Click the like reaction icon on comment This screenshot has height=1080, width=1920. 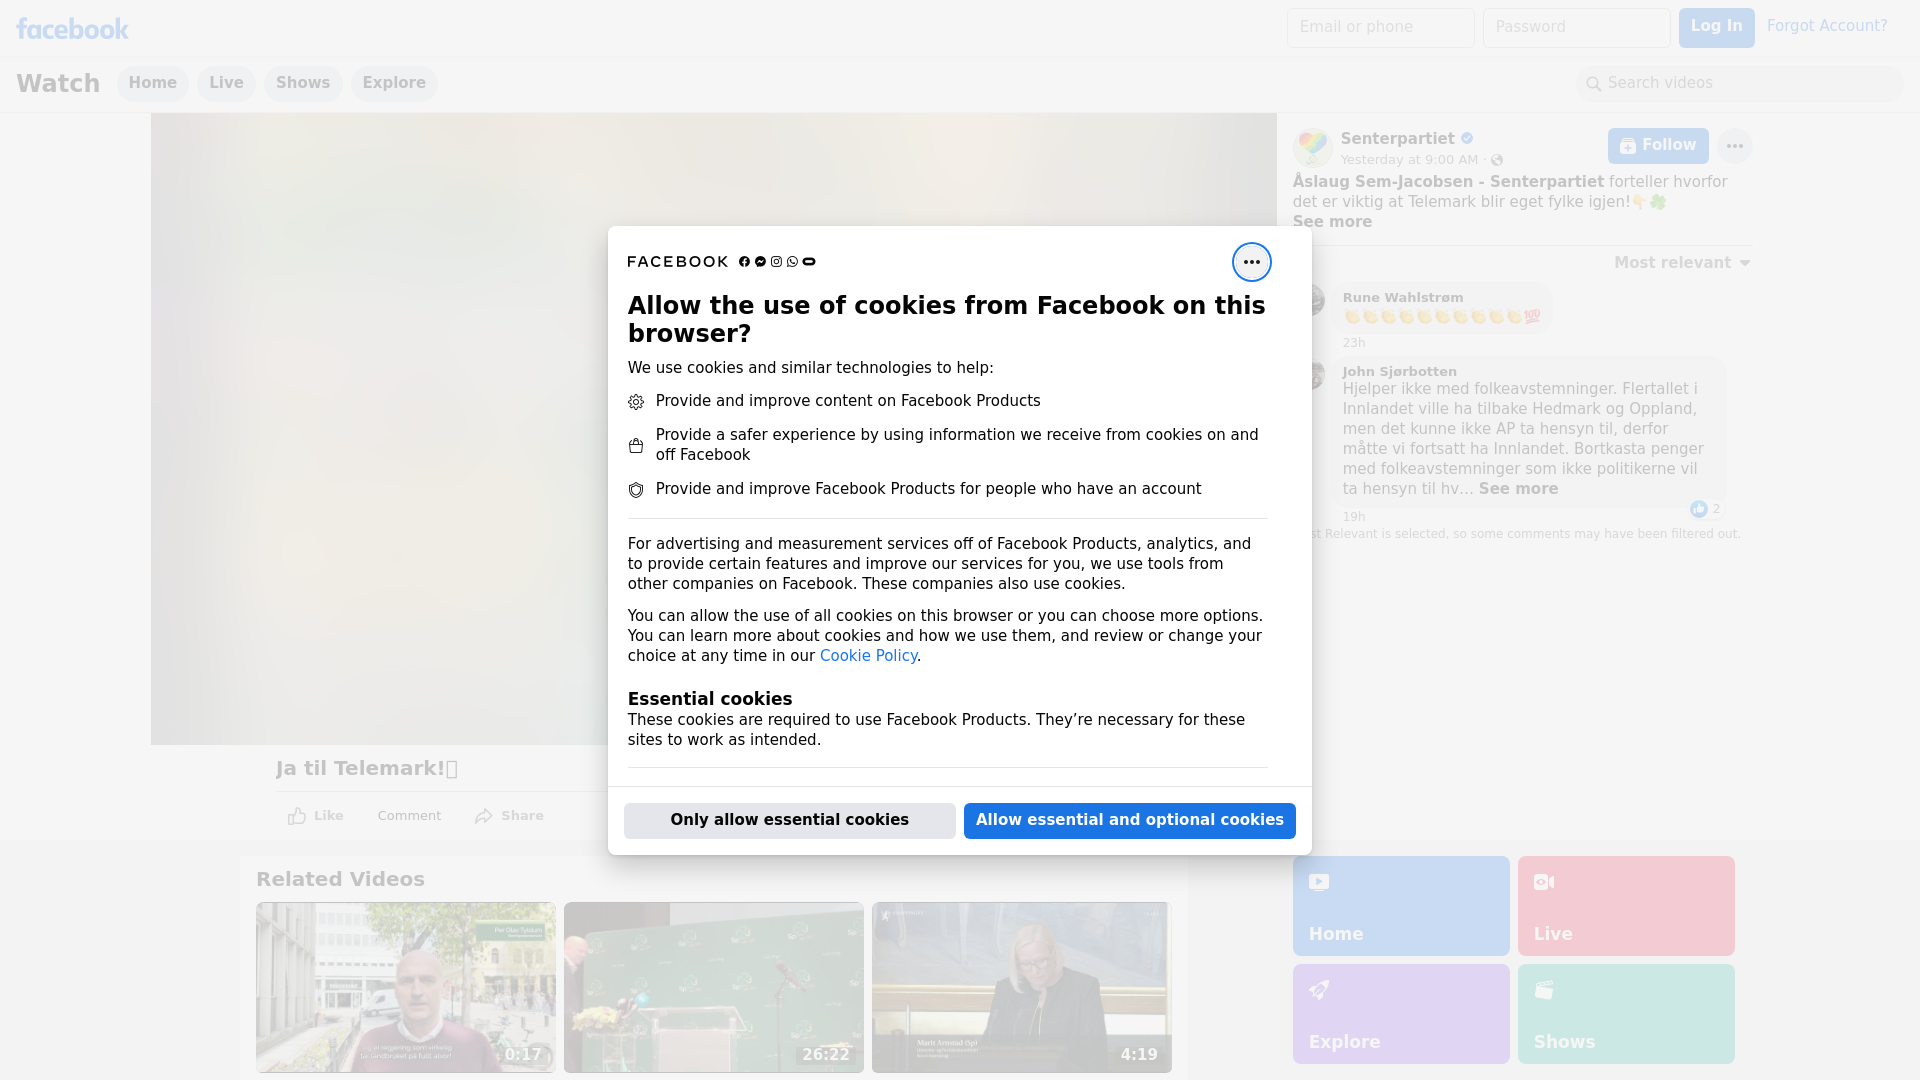[x=1698, y=509]
